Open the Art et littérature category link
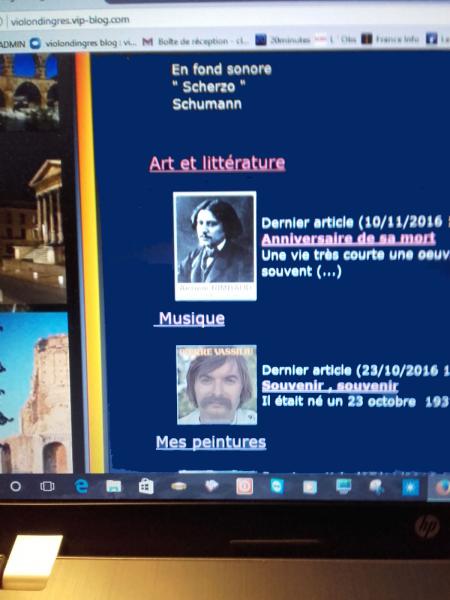The width and height of the screenshot is (450, 600). coord(217,163)
